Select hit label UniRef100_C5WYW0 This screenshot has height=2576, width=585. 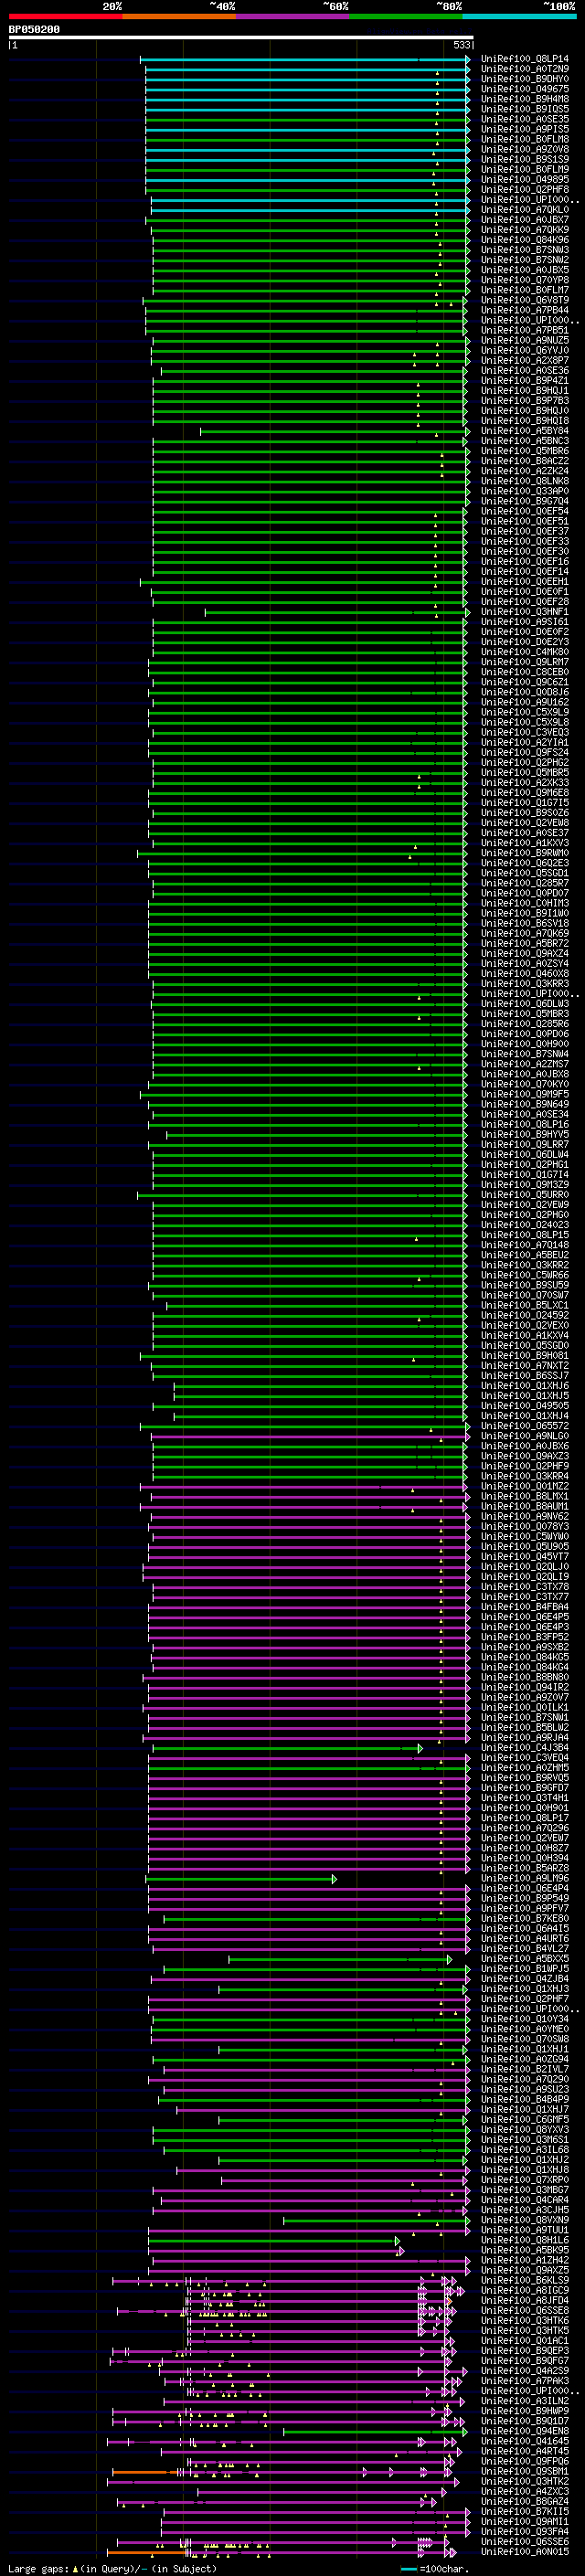tap(525, 1537)
